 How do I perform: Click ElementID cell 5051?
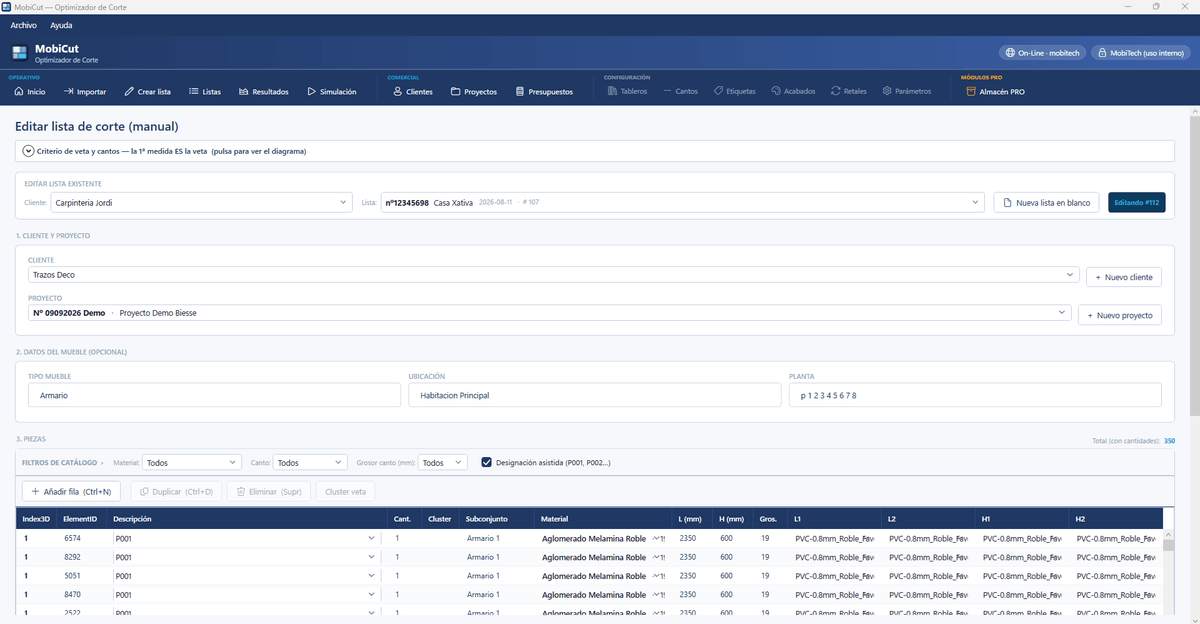pos(72,576)
